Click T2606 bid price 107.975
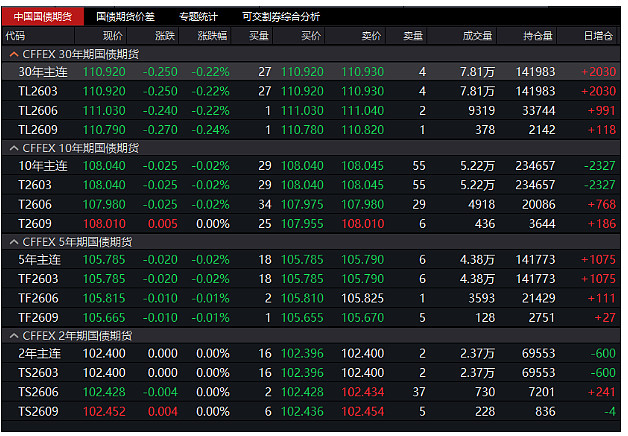 click(x=302, y=205)
